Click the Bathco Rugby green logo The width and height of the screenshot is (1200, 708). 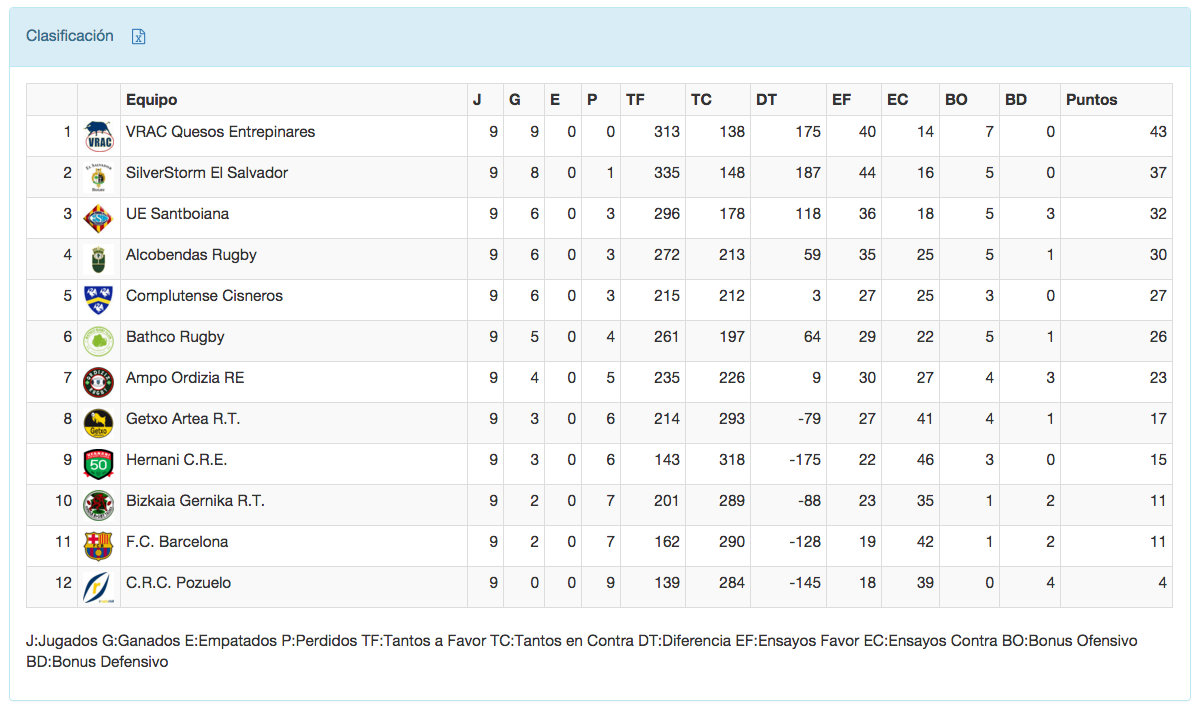tap(98, 338)
